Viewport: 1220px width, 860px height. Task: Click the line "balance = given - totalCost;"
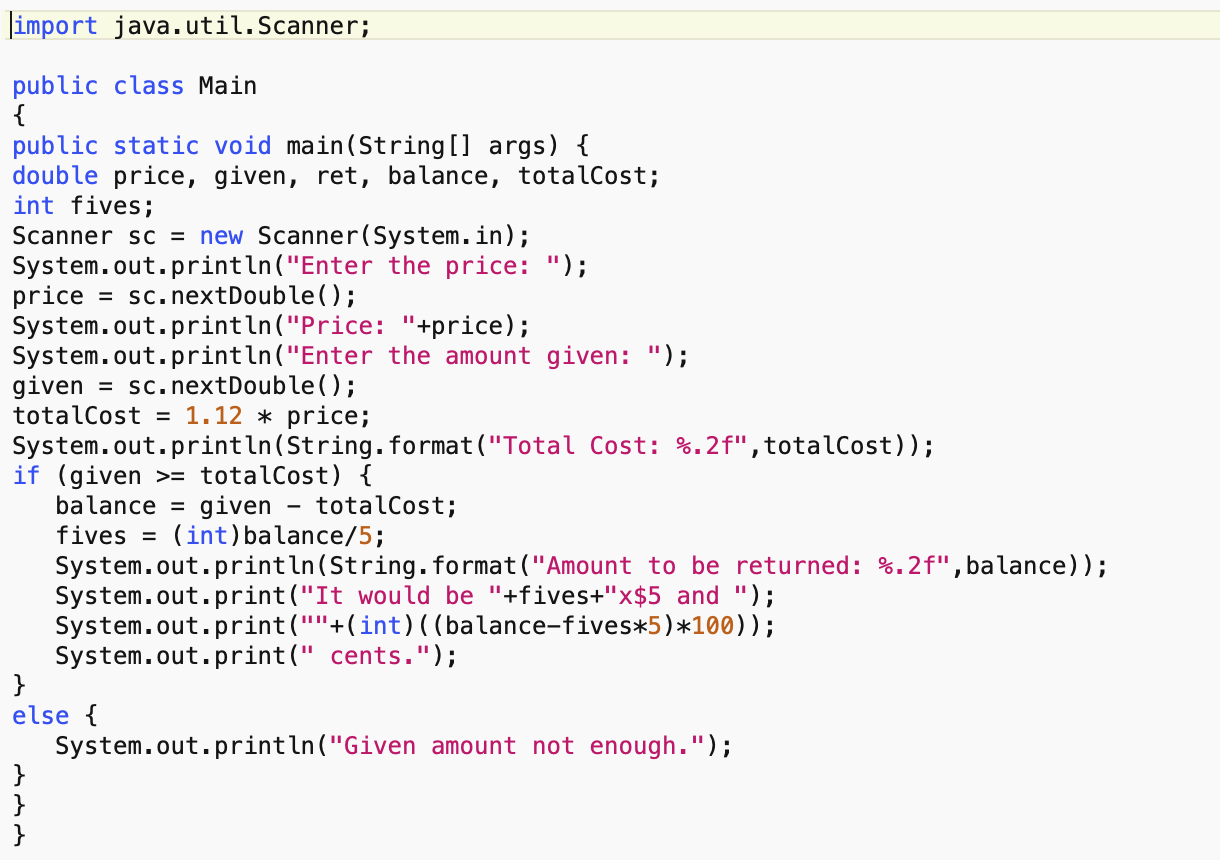(x=257, y=506)
